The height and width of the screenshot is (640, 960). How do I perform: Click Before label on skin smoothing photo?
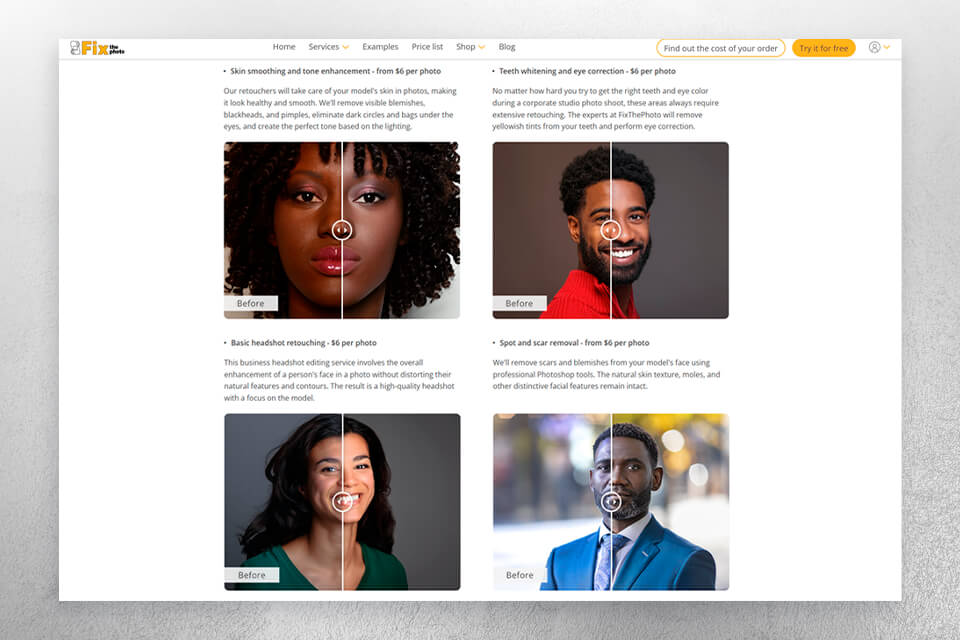coord(250,303)
